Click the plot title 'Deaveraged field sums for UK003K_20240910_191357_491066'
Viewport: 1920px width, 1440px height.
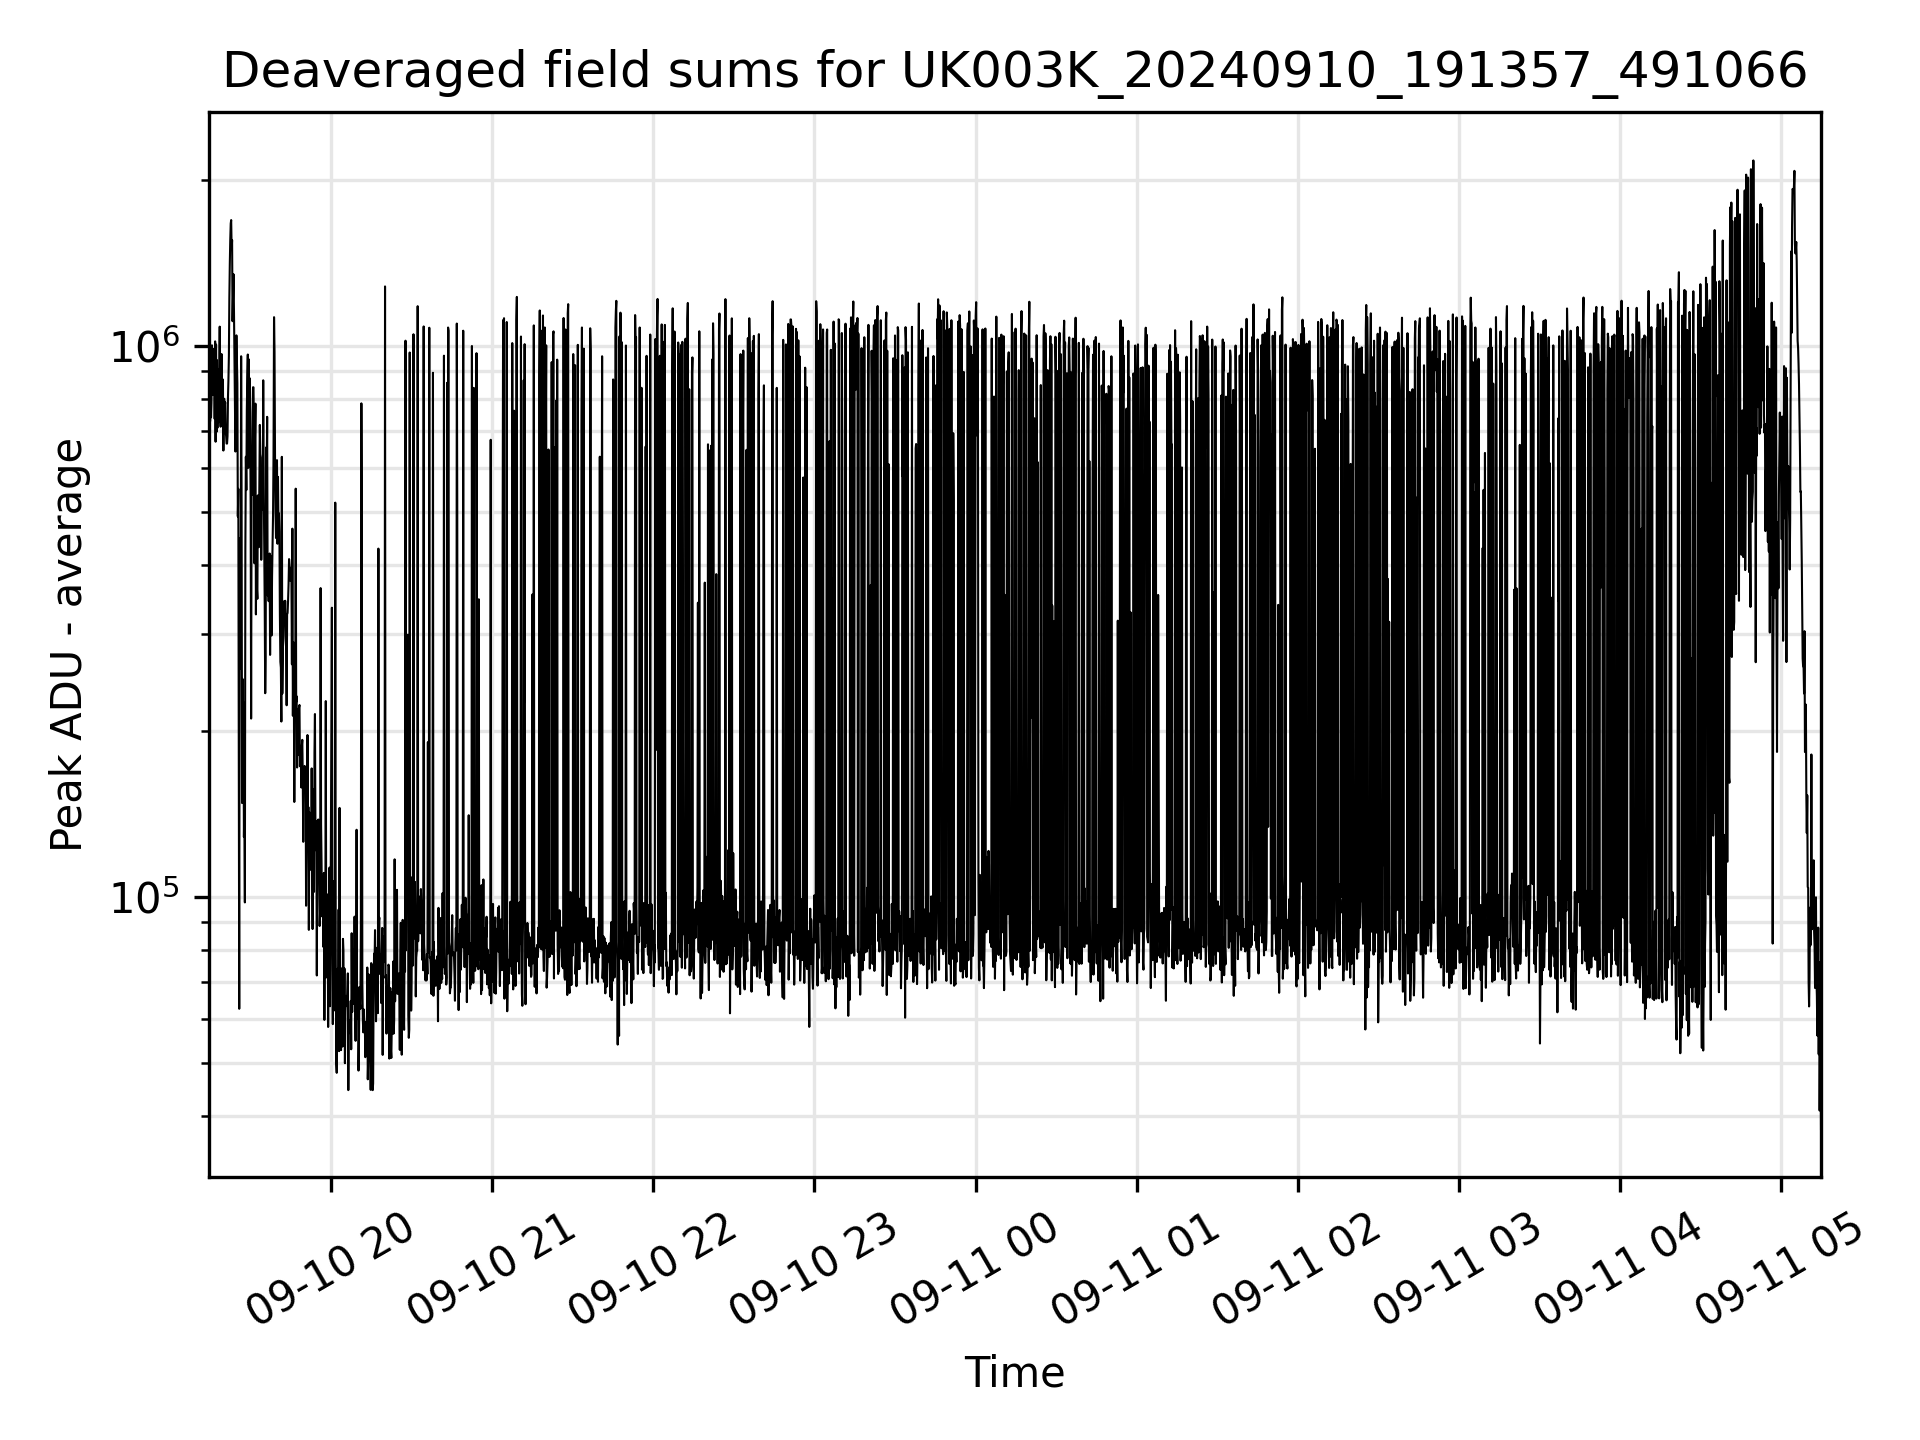click(x=1014, y=72)
